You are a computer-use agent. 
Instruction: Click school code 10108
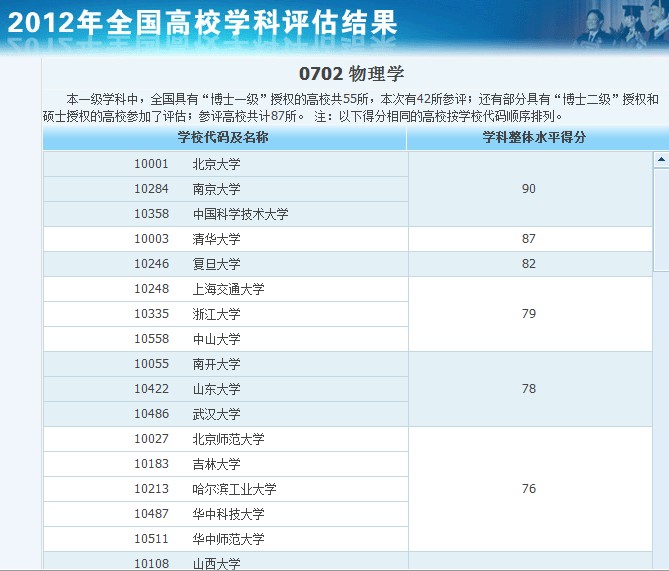[151, 564]
